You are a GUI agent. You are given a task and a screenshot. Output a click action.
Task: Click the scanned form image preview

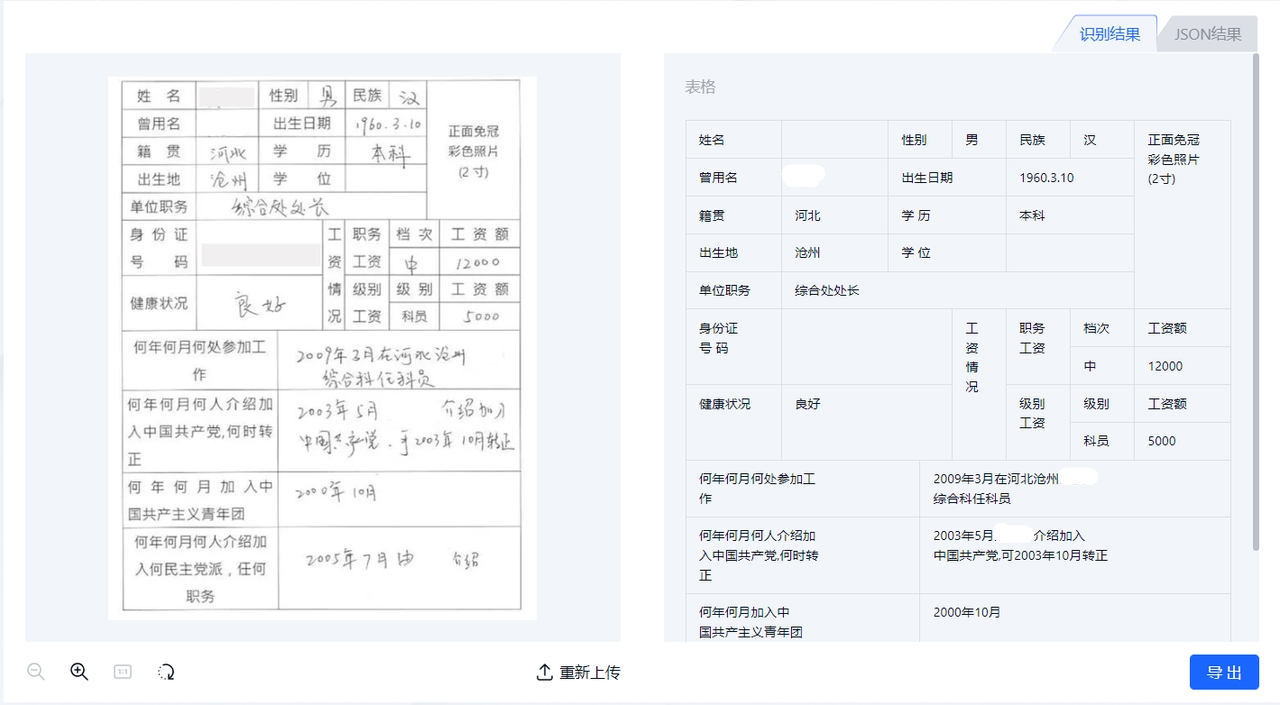pos(320,350)
